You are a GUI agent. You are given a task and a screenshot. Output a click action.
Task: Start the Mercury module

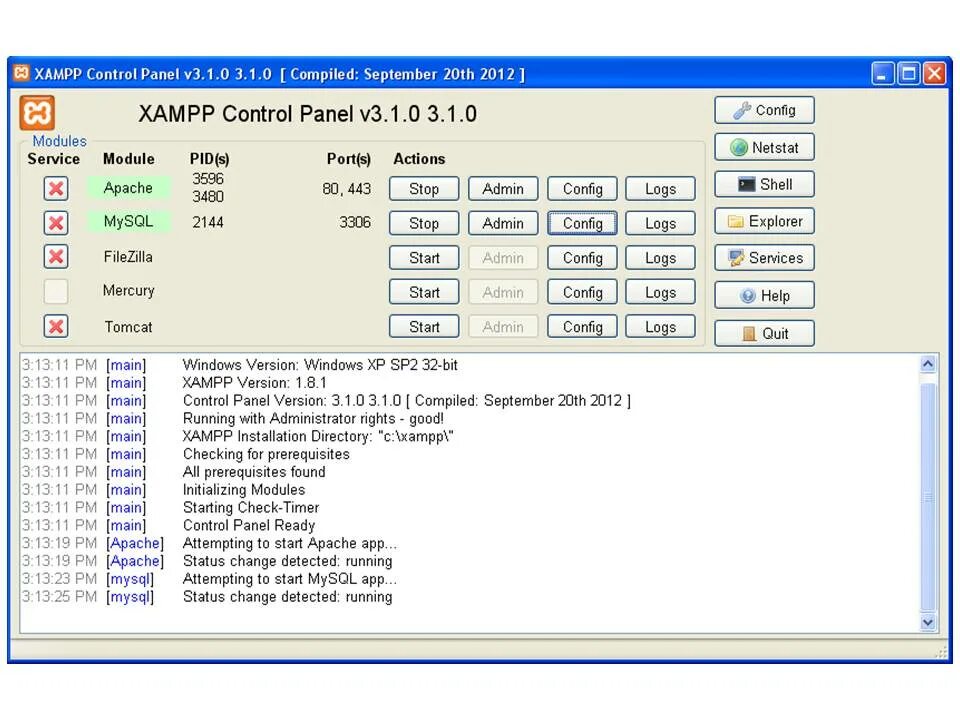coord(424,292)
